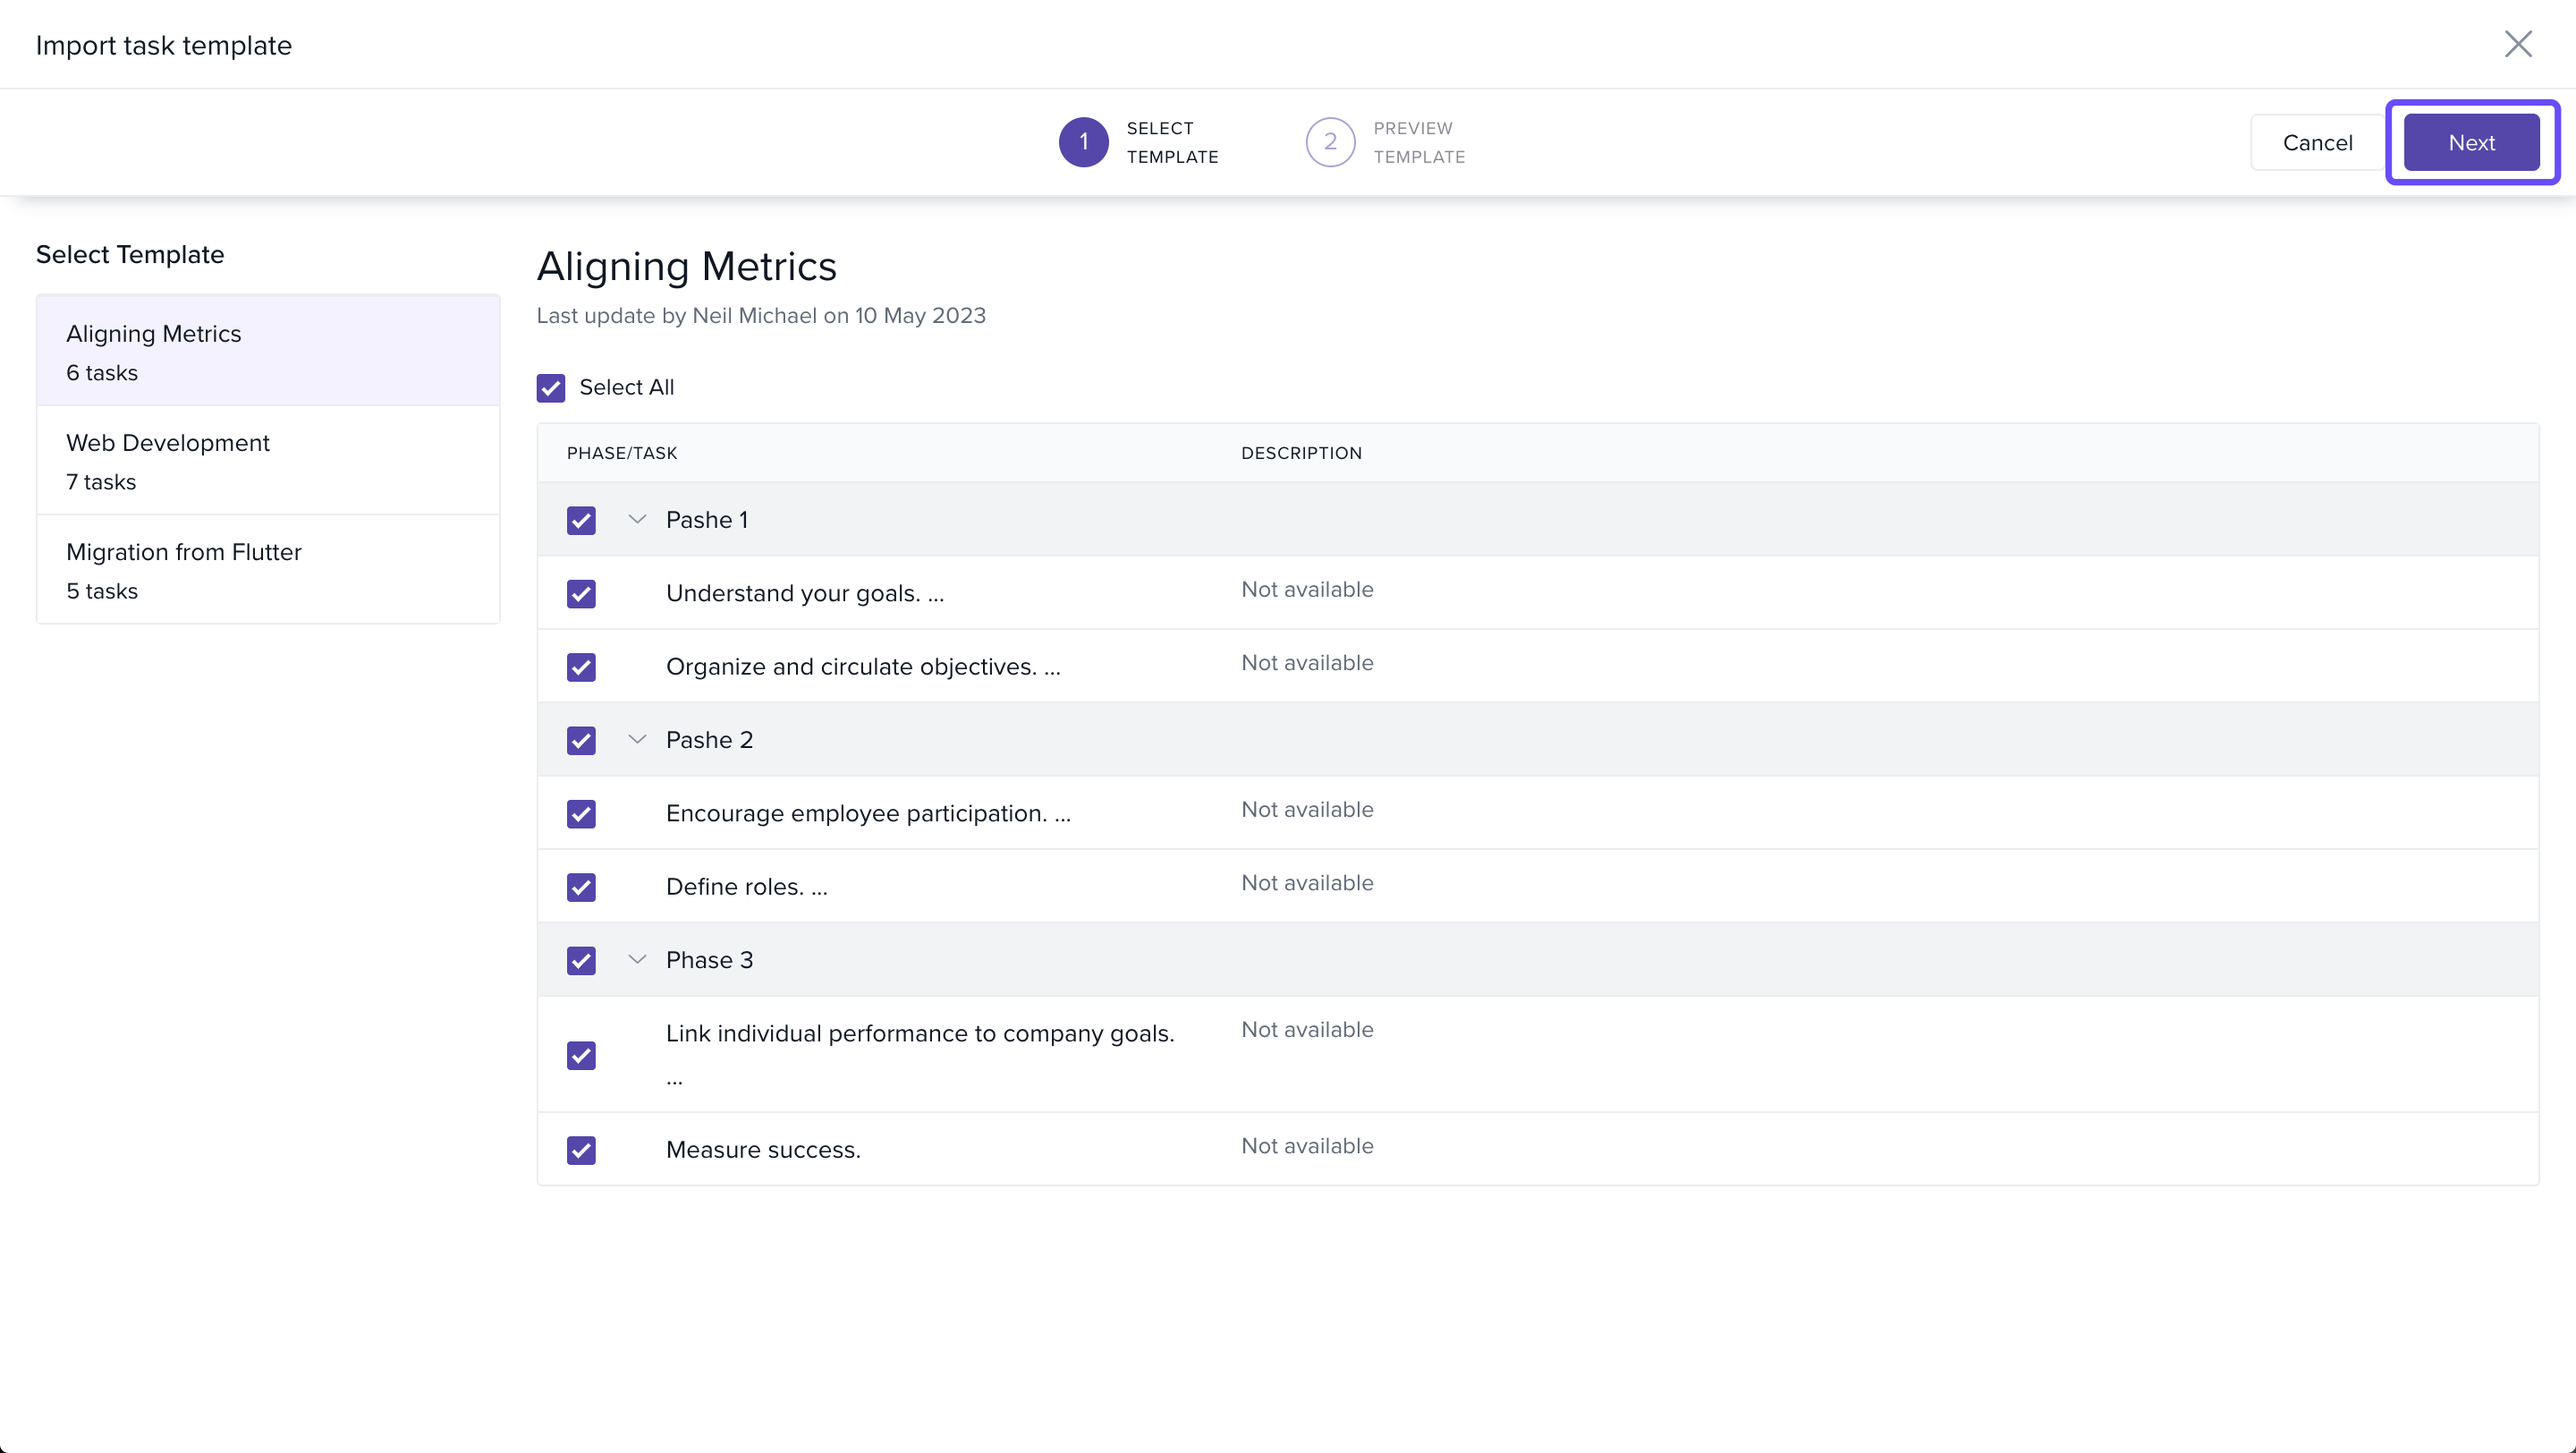
Task: Uncheck Pashe 1 phase checkbox
Action: (x=581, y=520)
